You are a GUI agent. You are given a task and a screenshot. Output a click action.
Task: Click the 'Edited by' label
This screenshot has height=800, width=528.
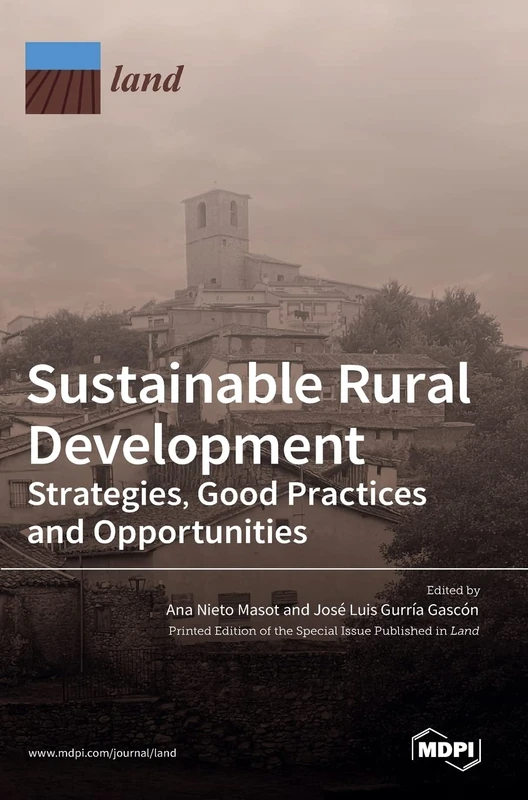[453, 590]
